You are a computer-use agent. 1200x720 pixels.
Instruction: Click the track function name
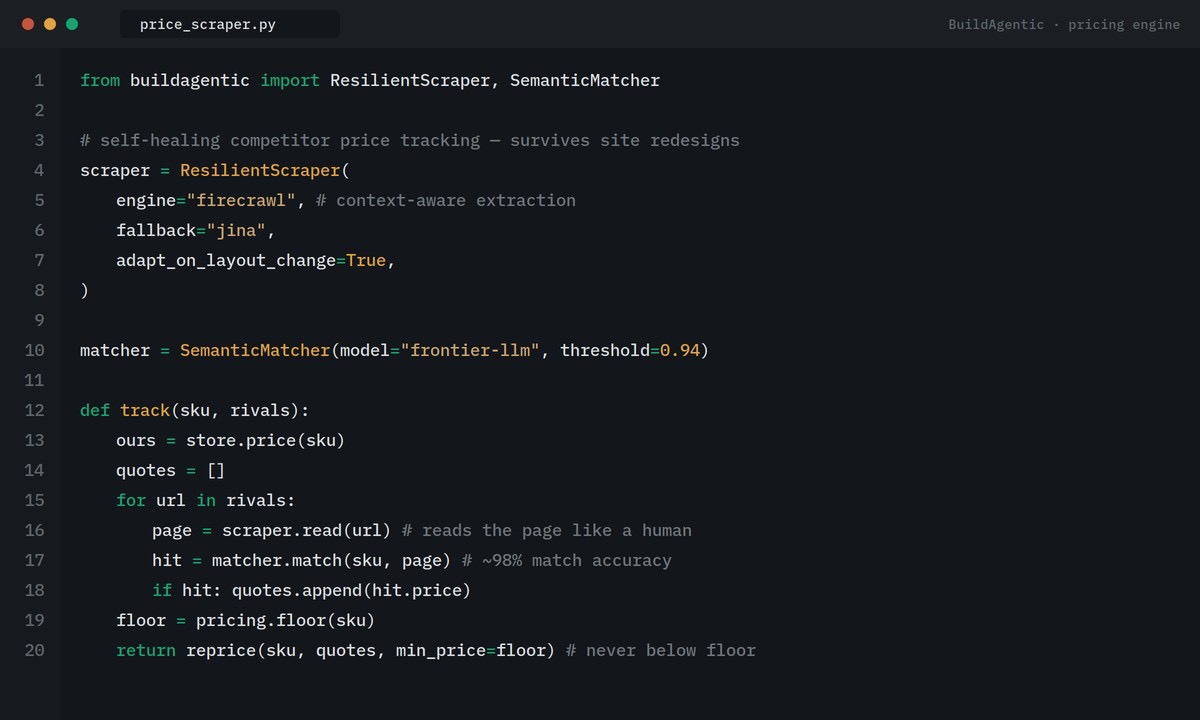point(145,410)
